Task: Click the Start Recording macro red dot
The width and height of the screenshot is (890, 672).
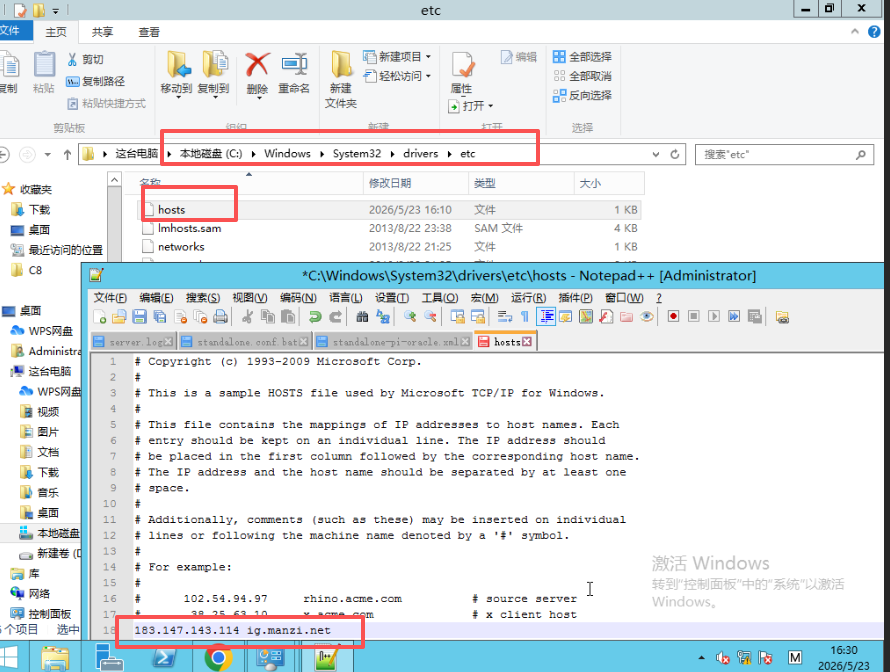Action: (x=673, y=316)
